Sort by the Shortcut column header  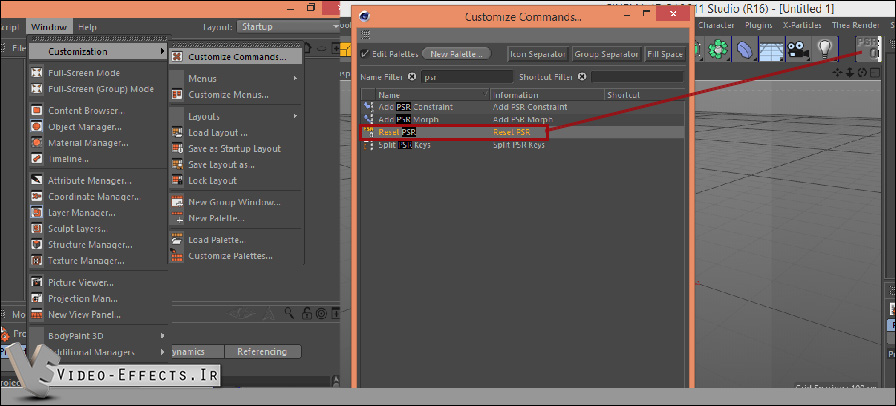(x=644, y=95)
